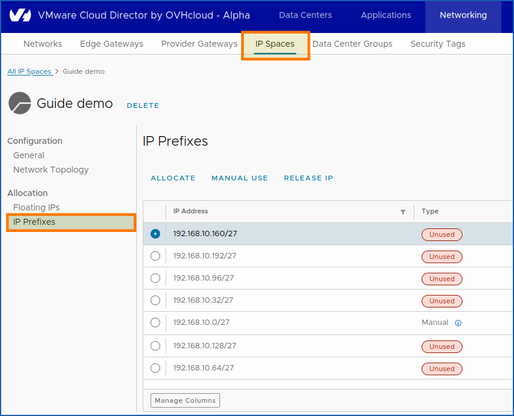The image size is (514, 416).
Task: Open the Applications top menu
Action: click(x=386, y=15)
